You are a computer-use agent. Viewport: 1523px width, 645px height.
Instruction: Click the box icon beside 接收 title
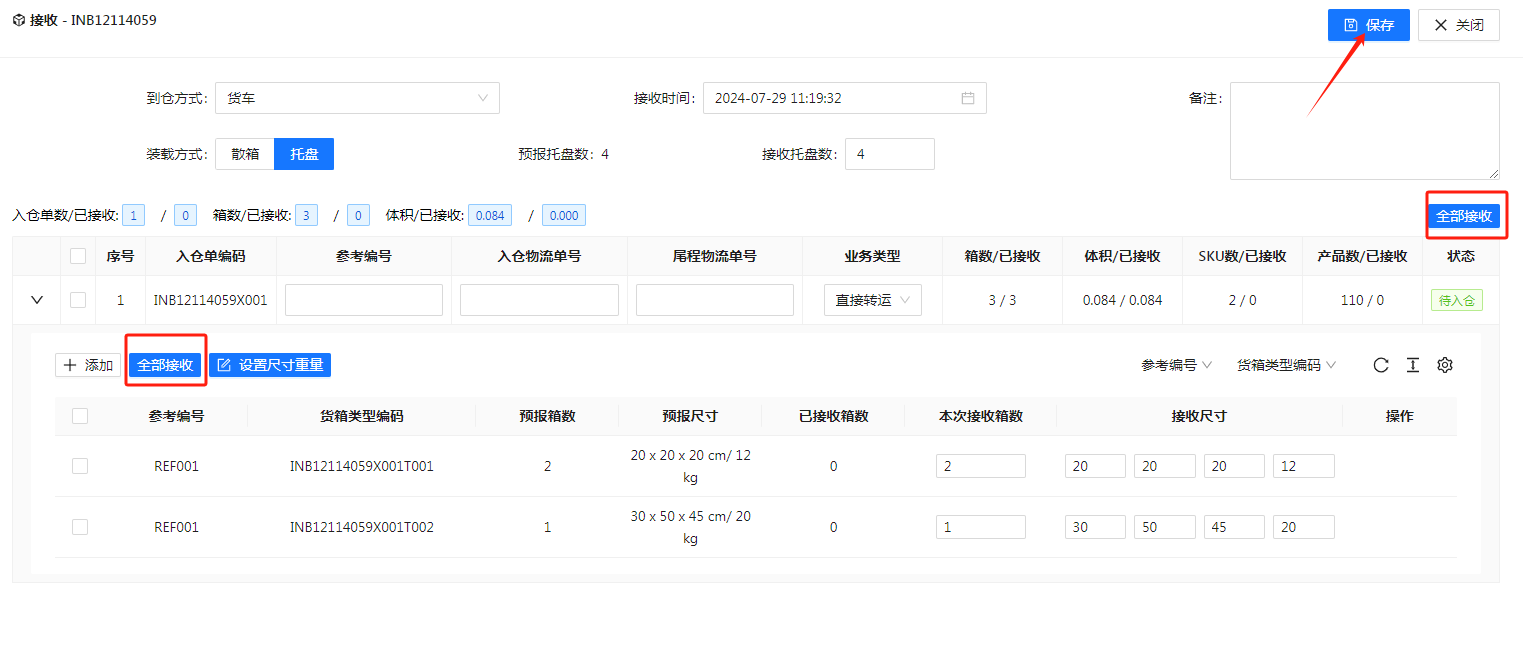(x=19, y=20)
